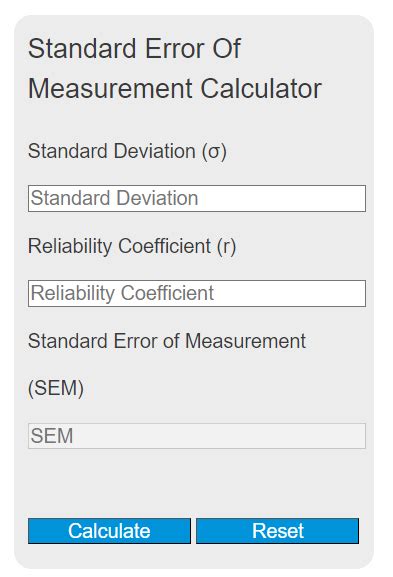The width and height of the screenshot is (393, 577).
Task: Click the Standard Deviation (σ) label
Action: point(127,151)
